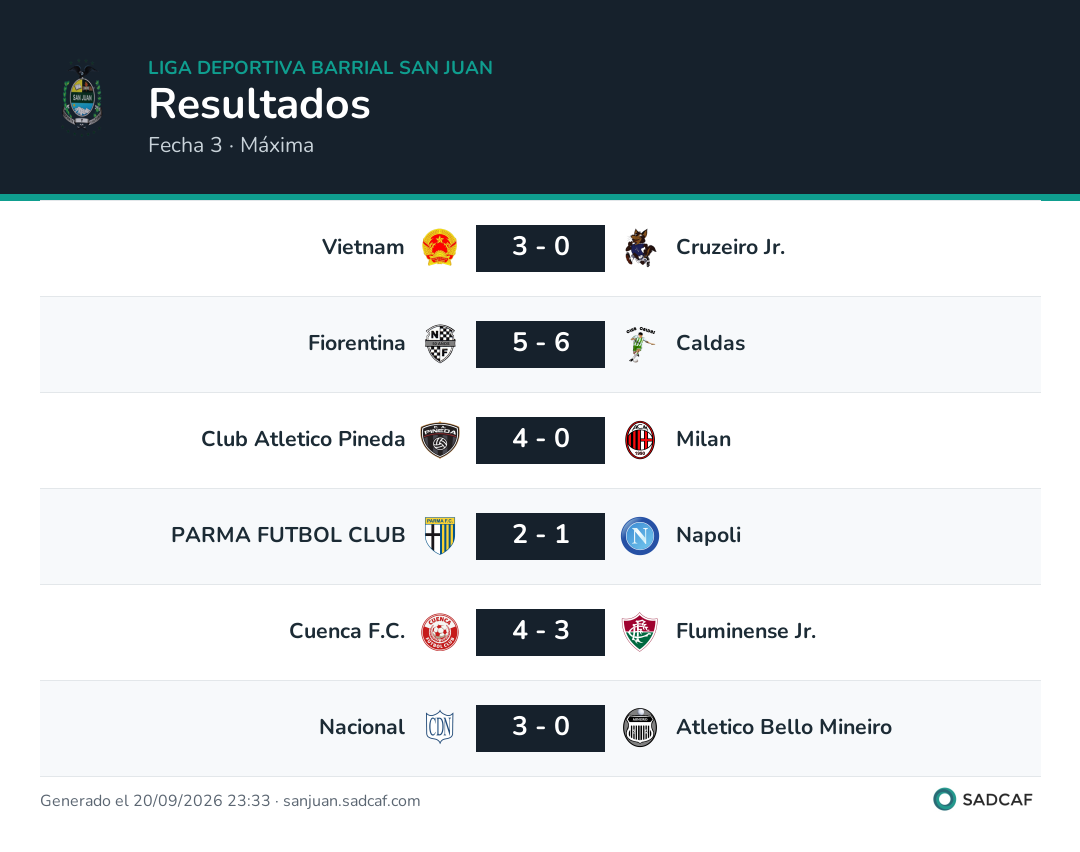Click the Cuenca F.C. red badge

[x=439, y=632]
